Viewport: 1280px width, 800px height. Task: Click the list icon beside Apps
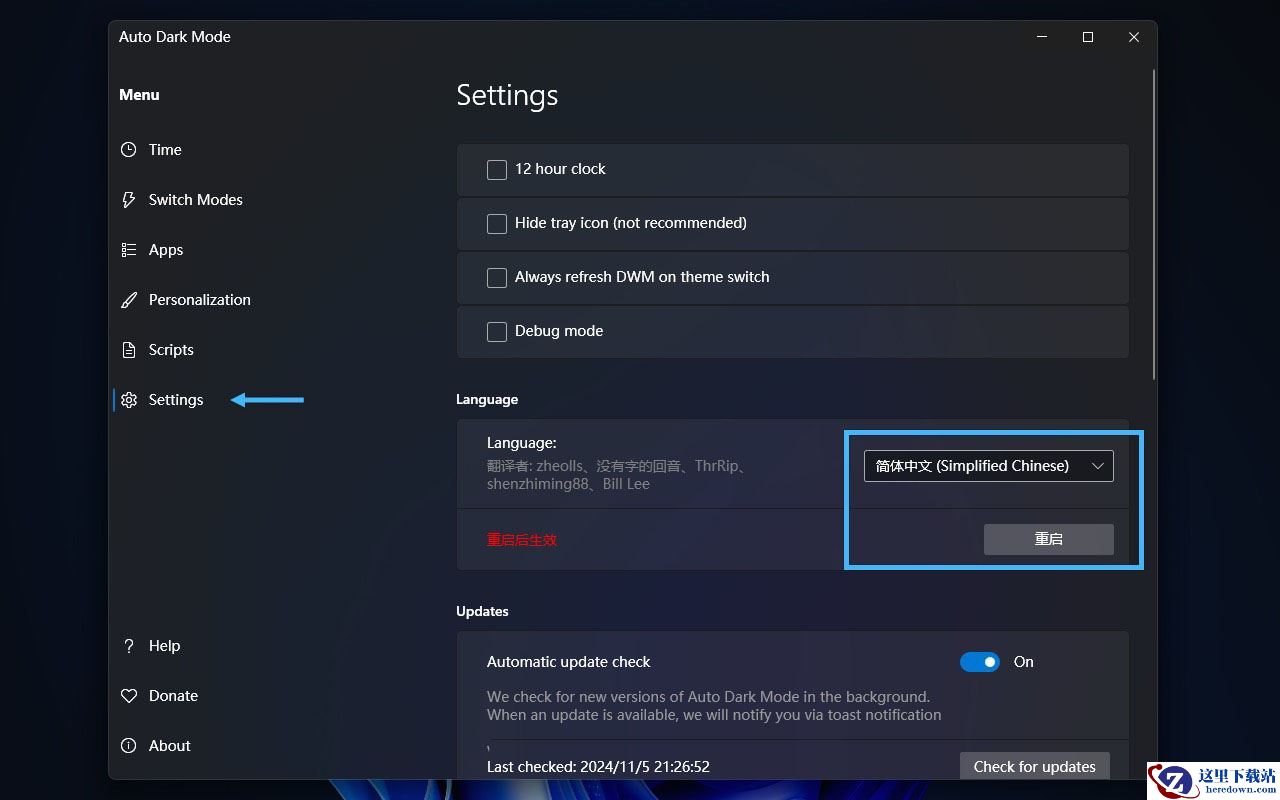(x=128, y=250)
